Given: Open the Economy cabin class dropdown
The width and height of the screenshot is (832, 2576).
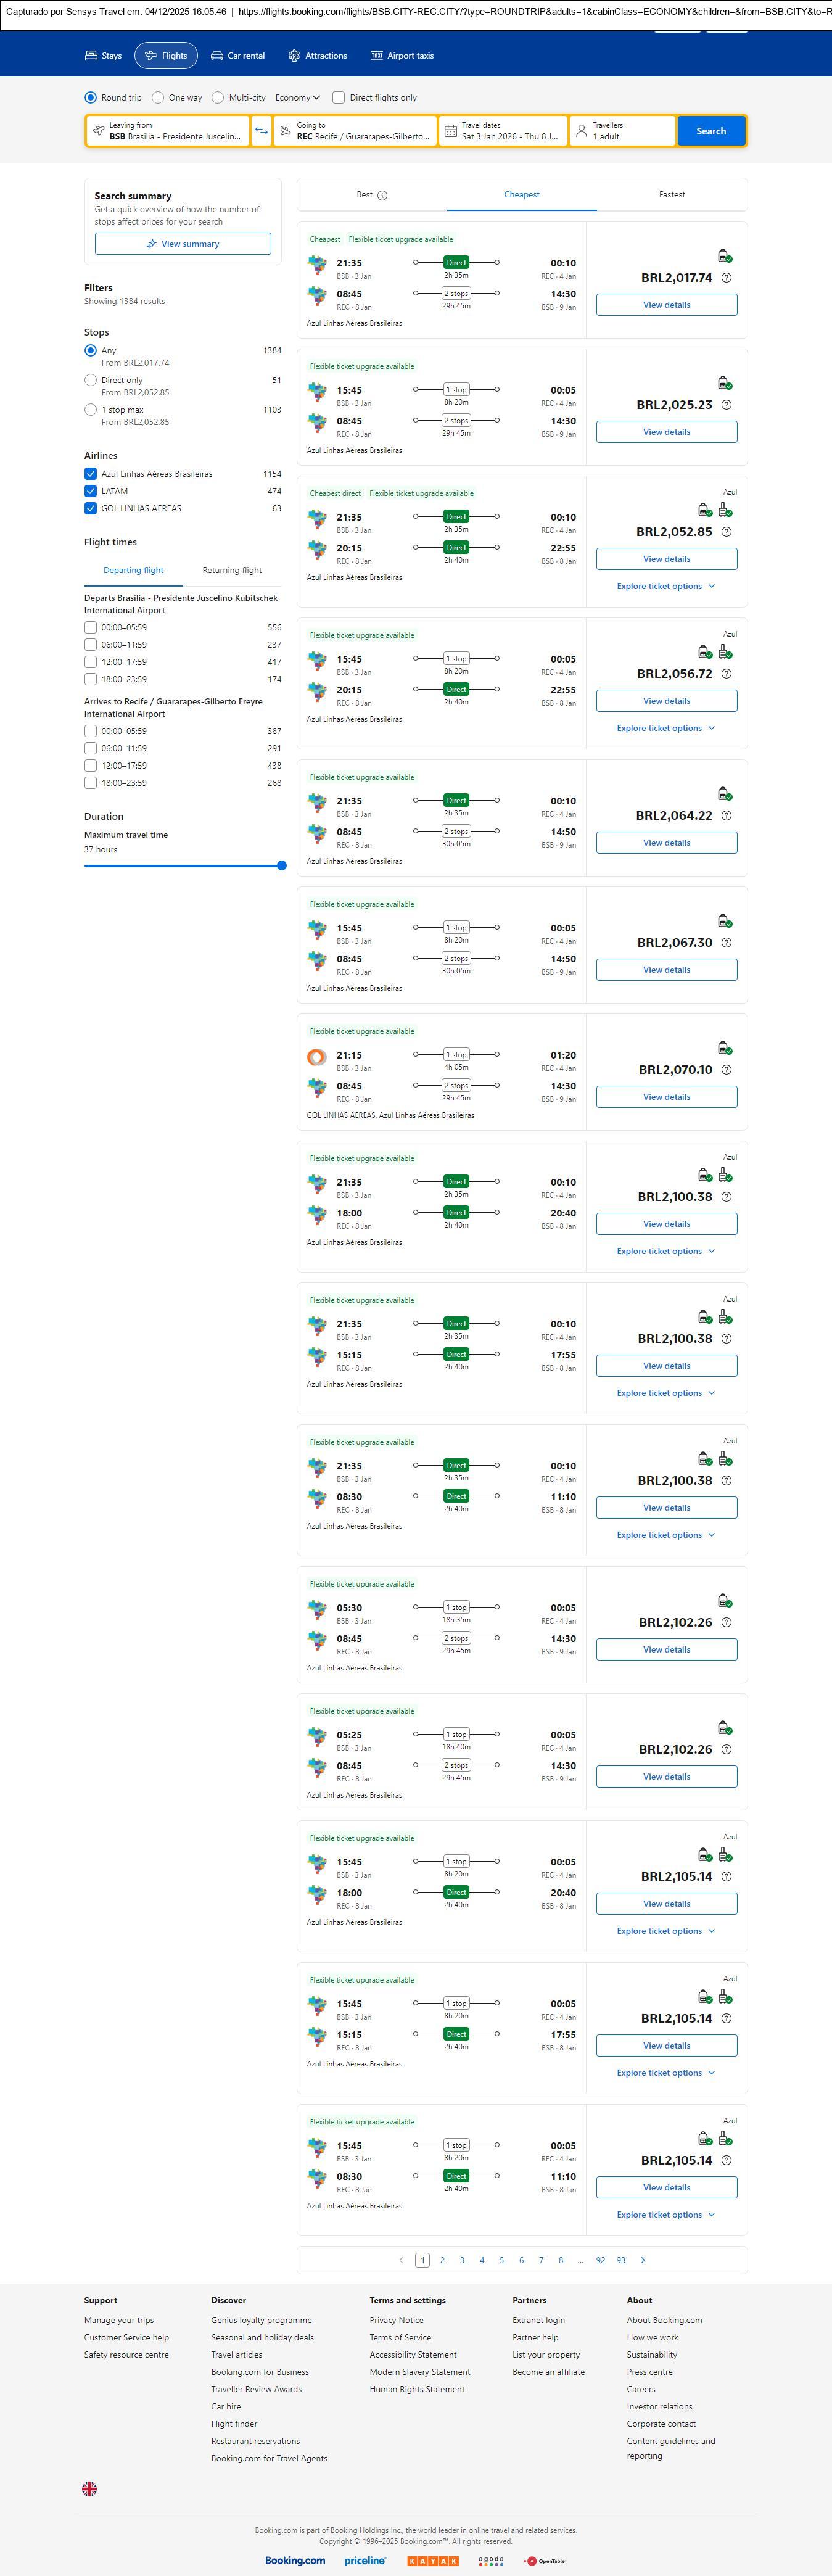Looking at the screenshot, I should pos(297,98).
